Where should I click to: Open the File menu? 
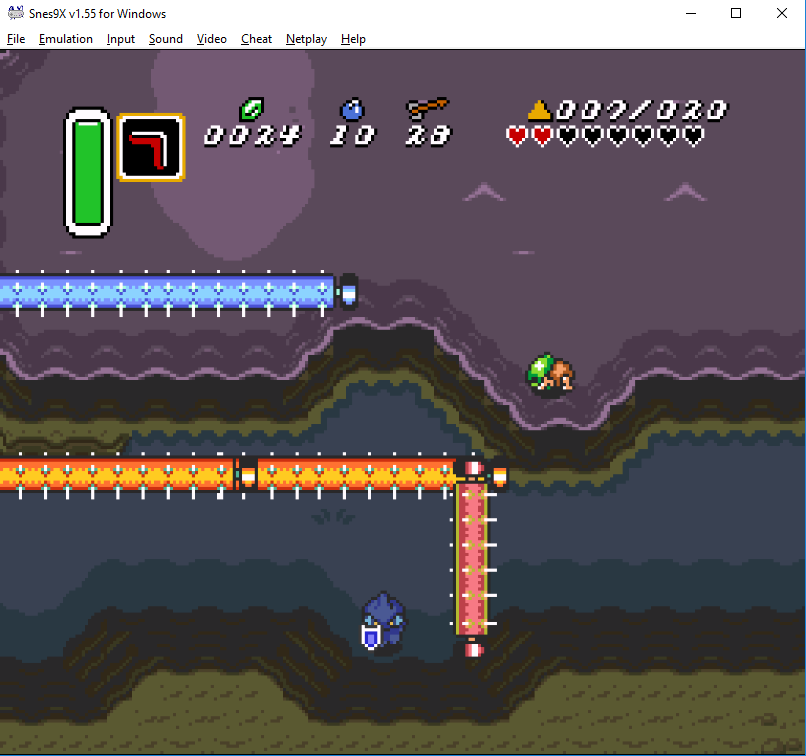coord(16,39)
